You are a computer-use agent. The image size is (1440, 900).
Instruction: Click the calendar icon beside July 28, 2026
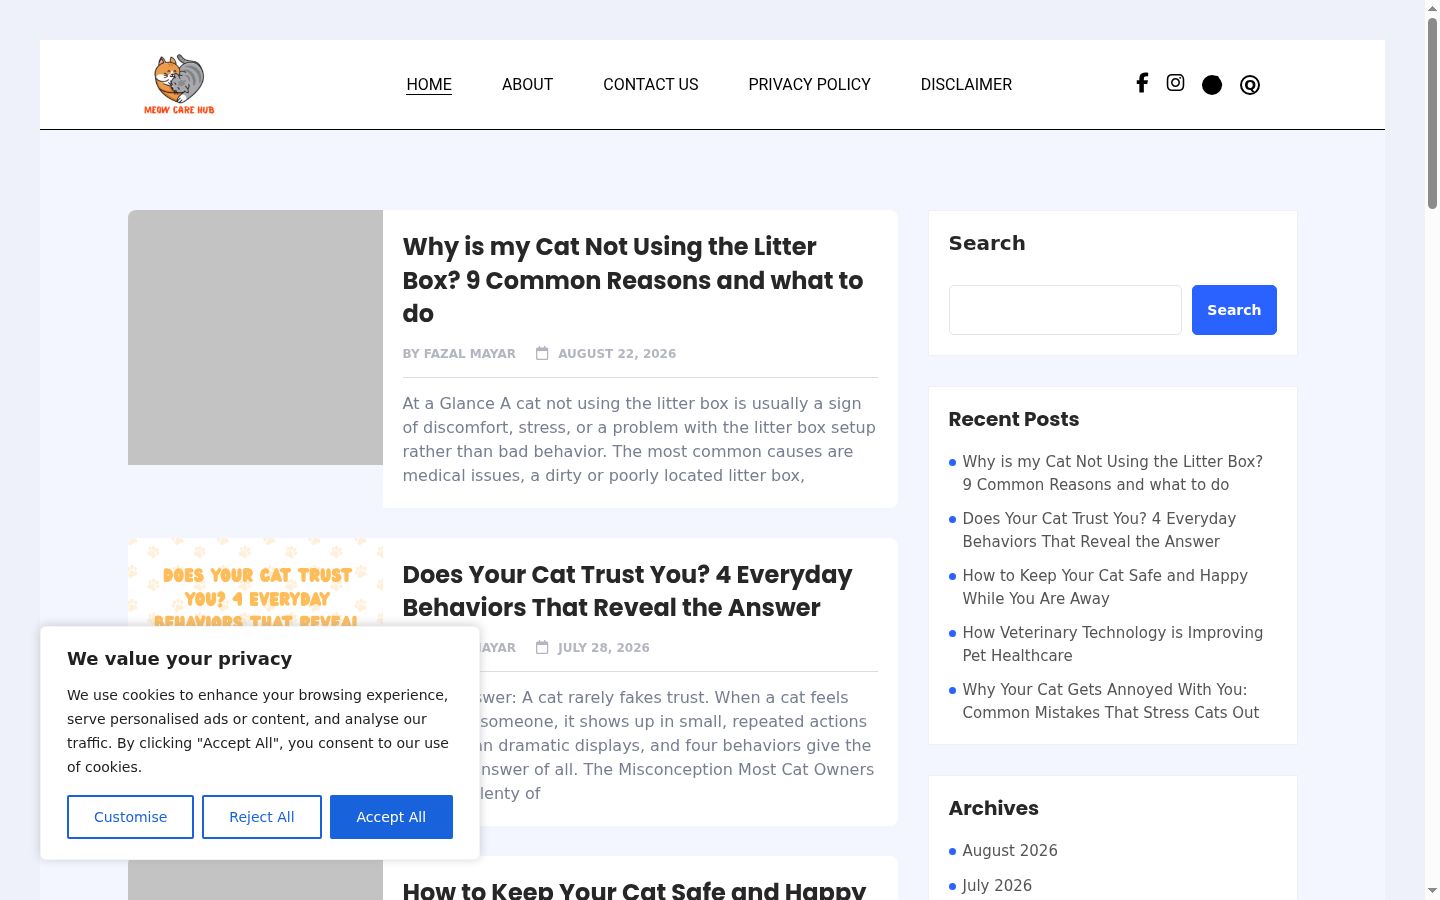point(542,647)
